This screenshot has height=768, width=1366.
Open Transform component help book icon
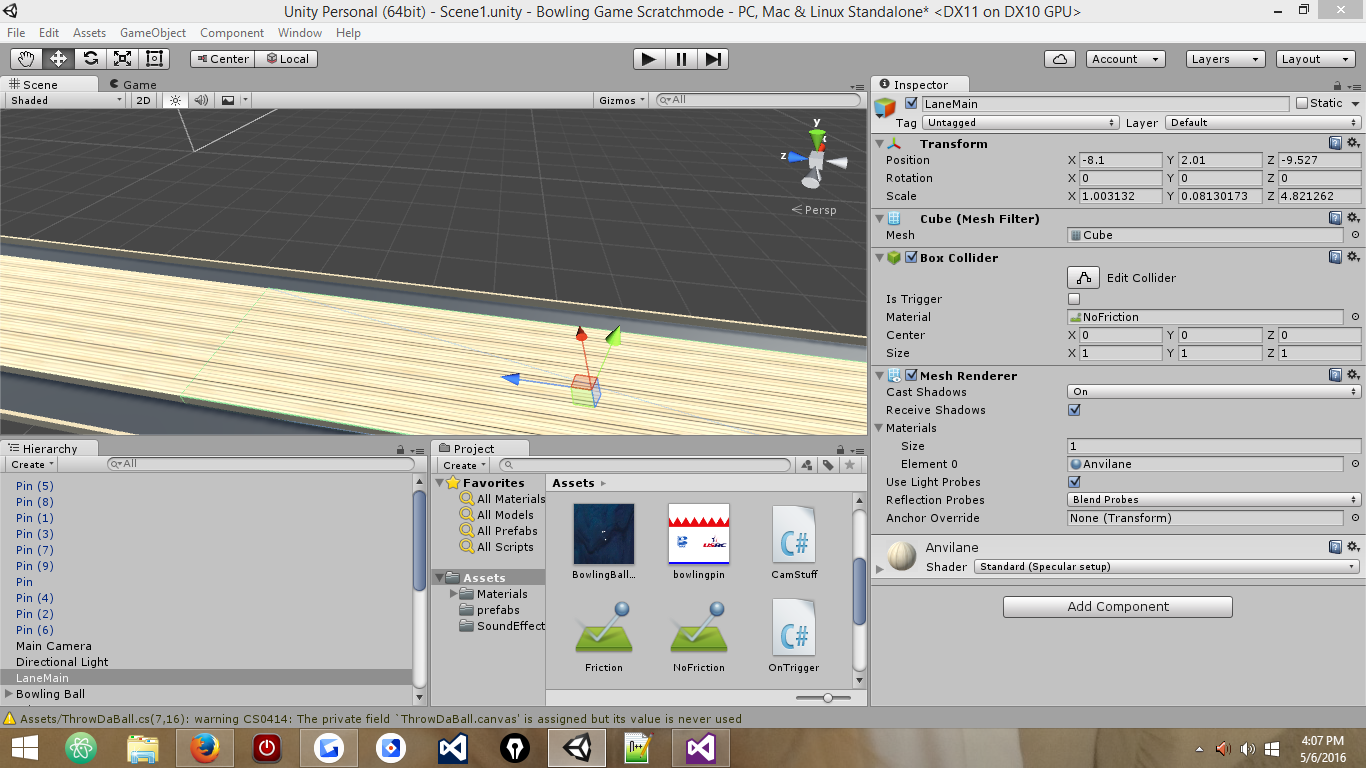[x=1335, y=143]
